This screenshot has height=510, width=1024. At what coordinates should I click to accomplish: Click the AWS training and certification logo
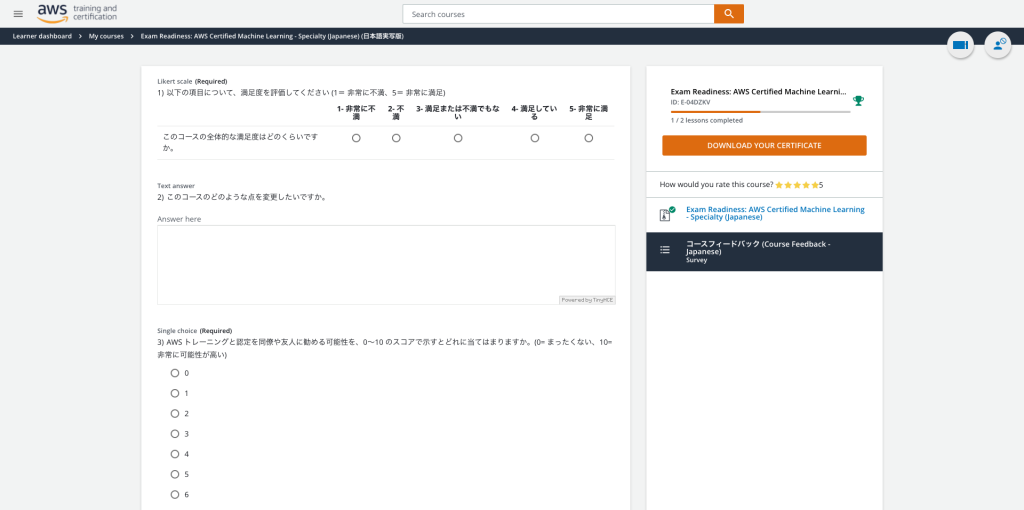coord(77,12)
